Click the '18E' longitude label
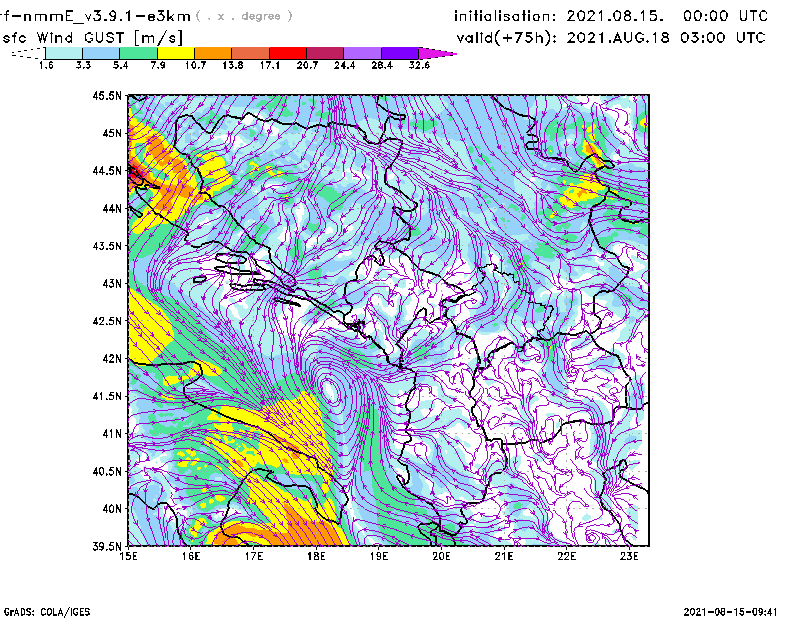800x618 pixels. coord(316,556)
